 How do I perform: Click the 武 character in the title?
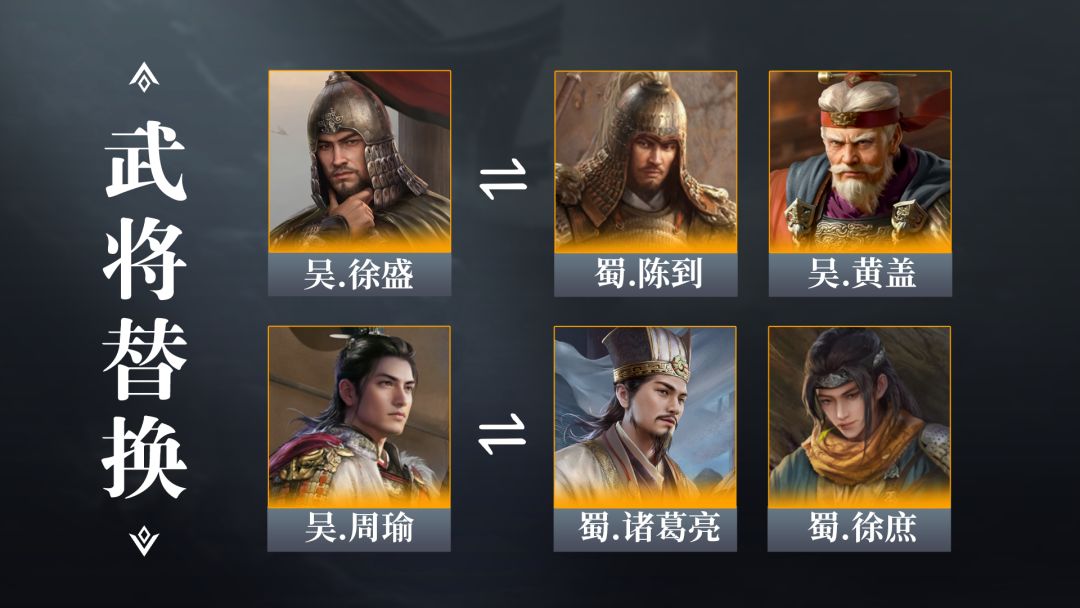point(145,163)
